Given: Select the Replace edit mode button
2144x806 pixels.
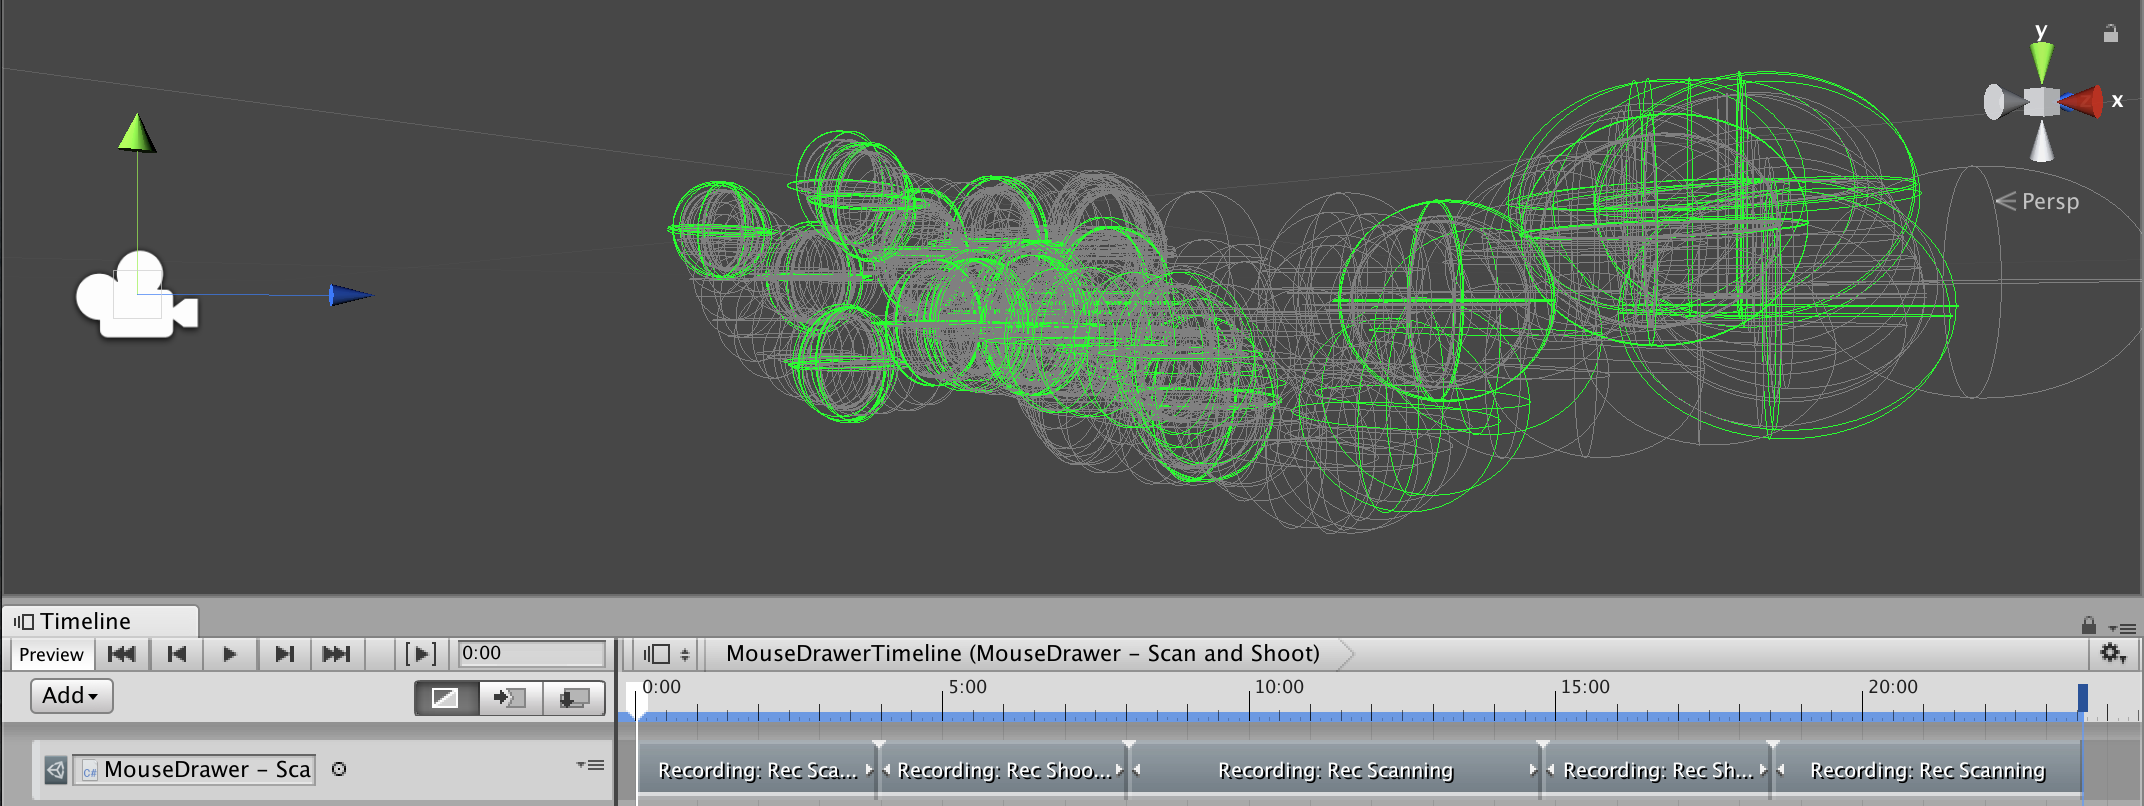Looking at the screenshot, I should [574, 698].
